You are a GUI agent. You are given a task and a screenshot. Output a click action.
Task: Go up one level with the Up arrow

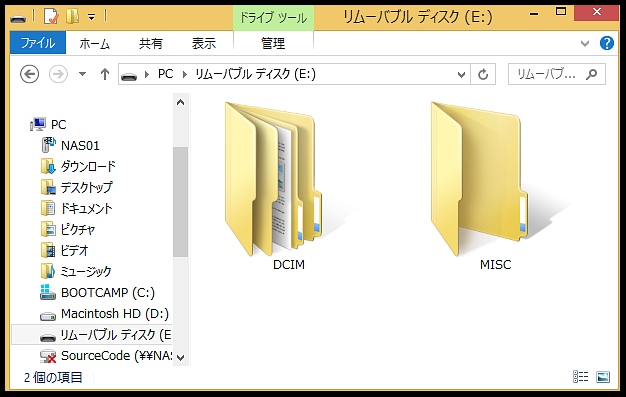click(x=105, y=74)
